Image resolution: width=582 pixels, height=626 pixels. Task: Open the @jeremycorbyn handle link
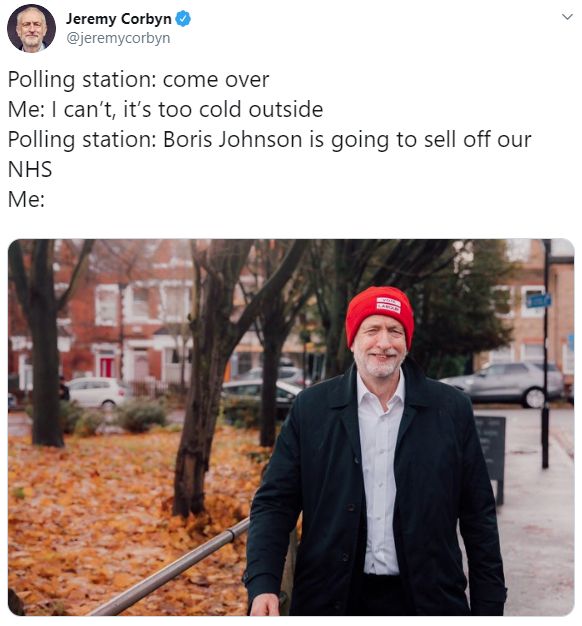[118, 38]
